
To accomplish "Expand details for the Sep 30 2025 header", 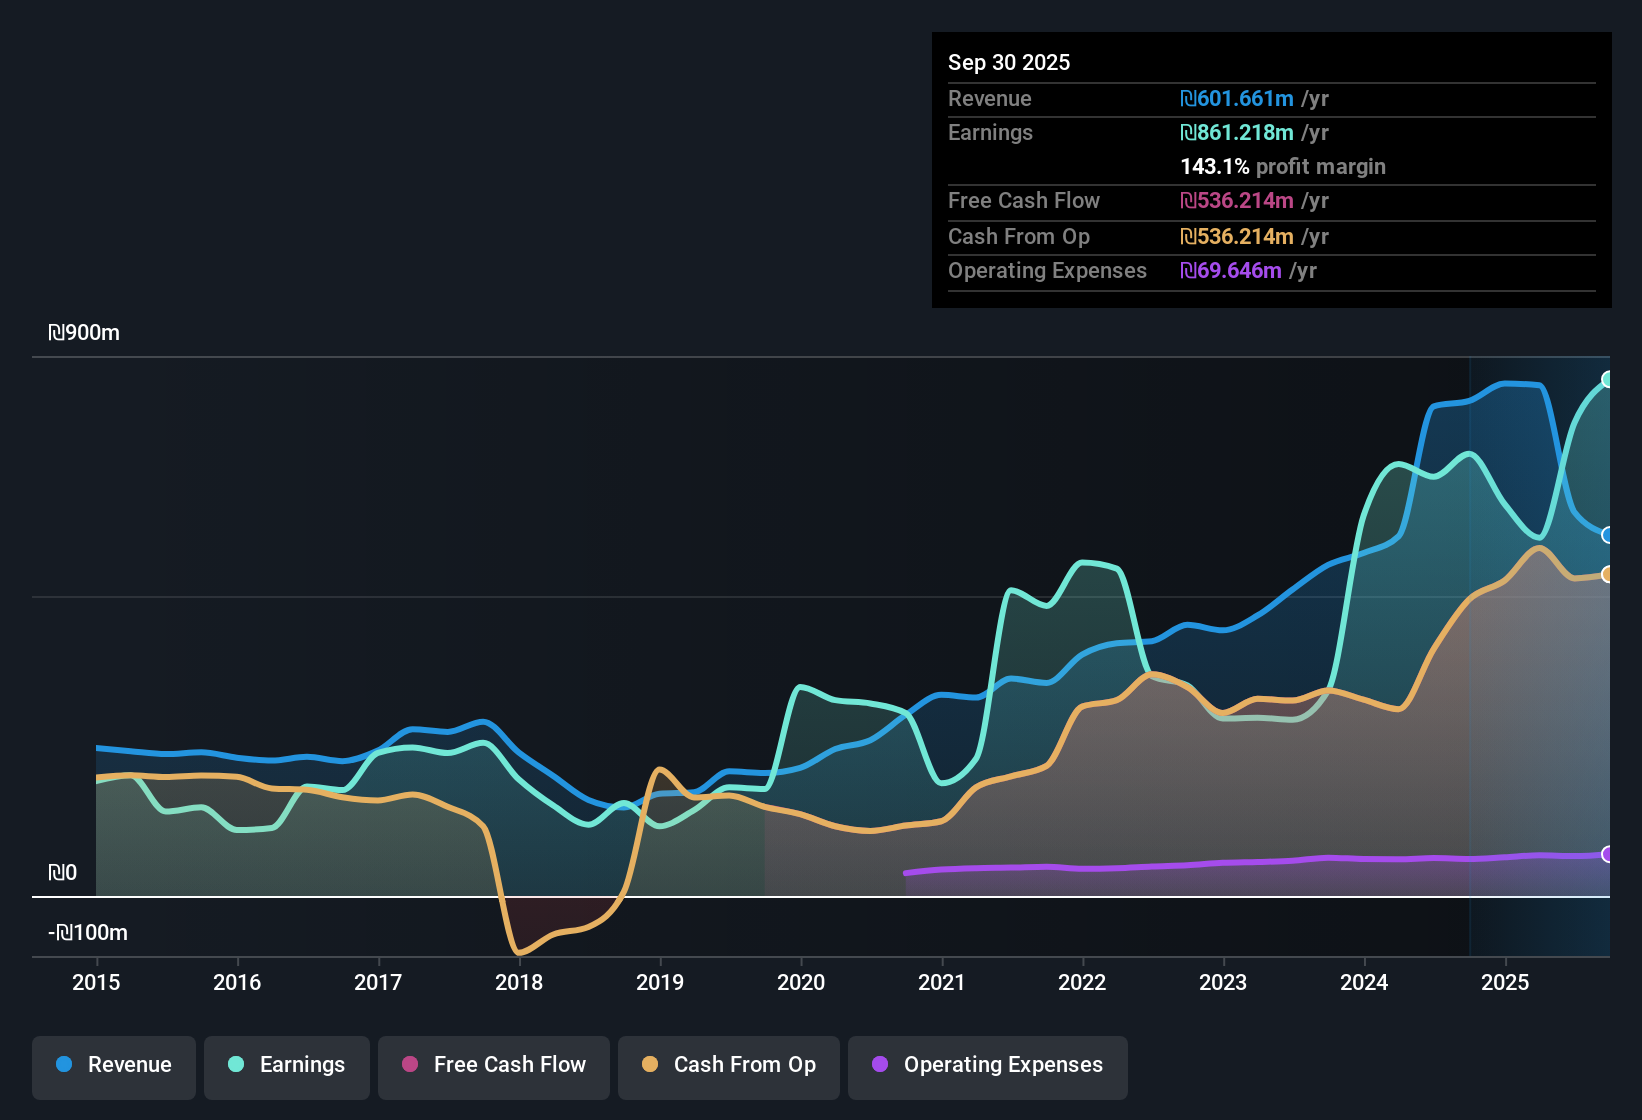I will point(1009,62).
